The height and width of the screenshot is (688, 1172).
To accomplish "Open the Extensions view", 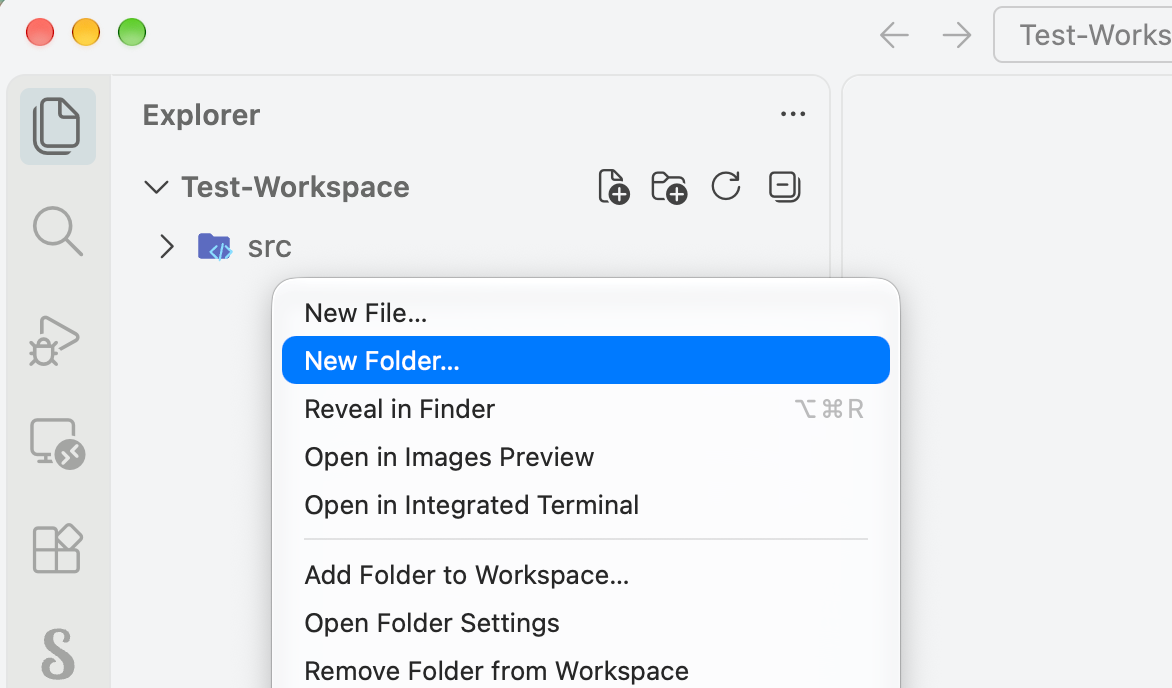I will pos(58,548).
